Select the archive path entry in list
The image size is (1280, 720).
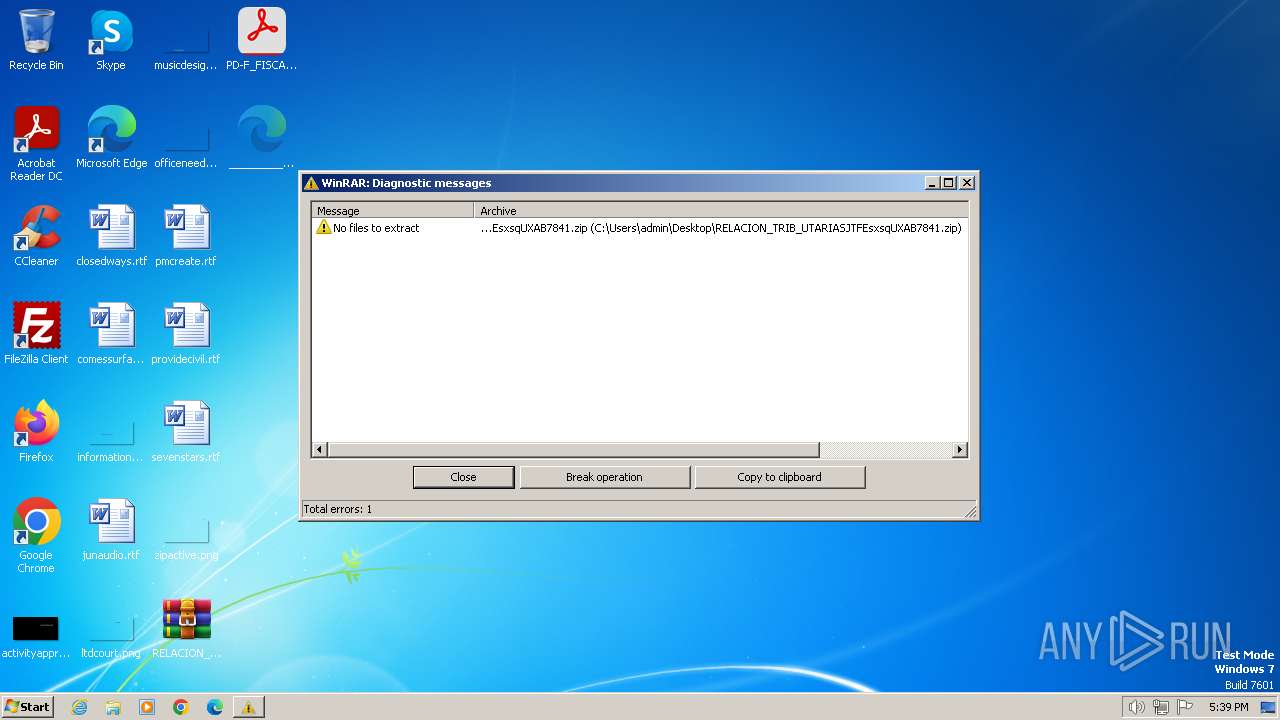coord(720,228)
